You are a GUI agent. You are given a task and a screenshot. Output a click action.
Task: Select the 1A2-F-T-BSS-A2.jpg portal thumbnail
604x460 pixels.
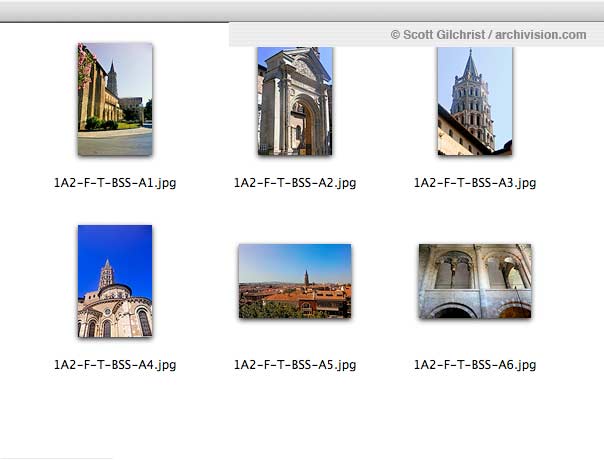[x=295, y=101]
